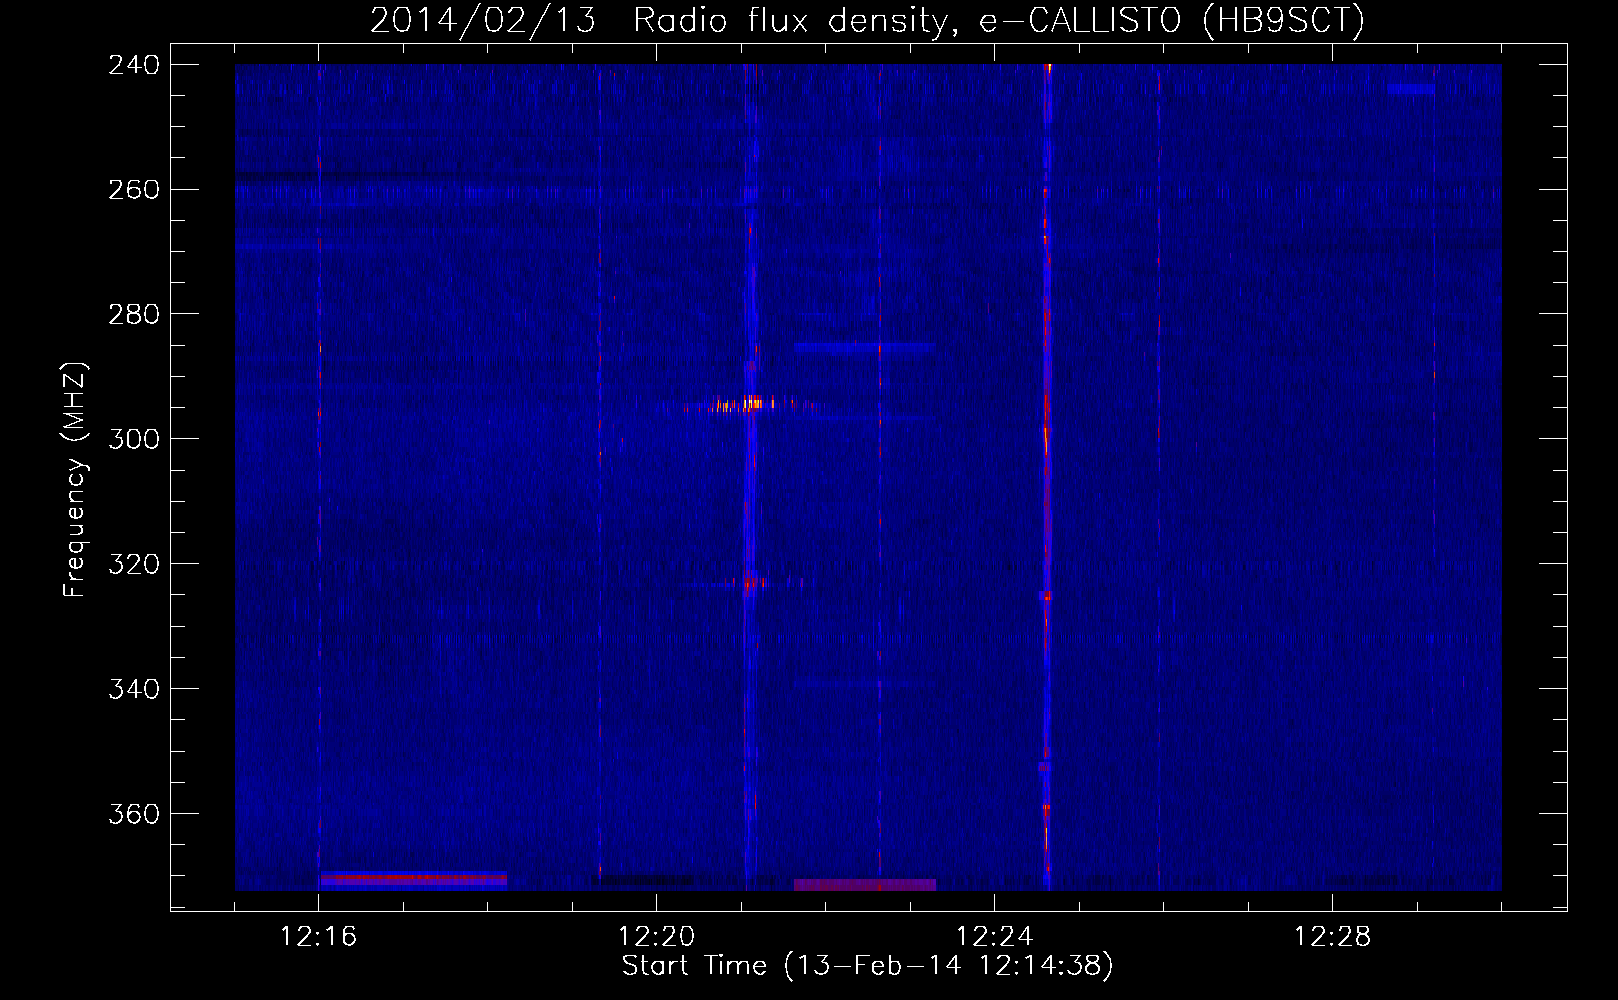Select the 240 frequency tick label
This screenshot has width=1618, height=1000.
click(134, 65)
